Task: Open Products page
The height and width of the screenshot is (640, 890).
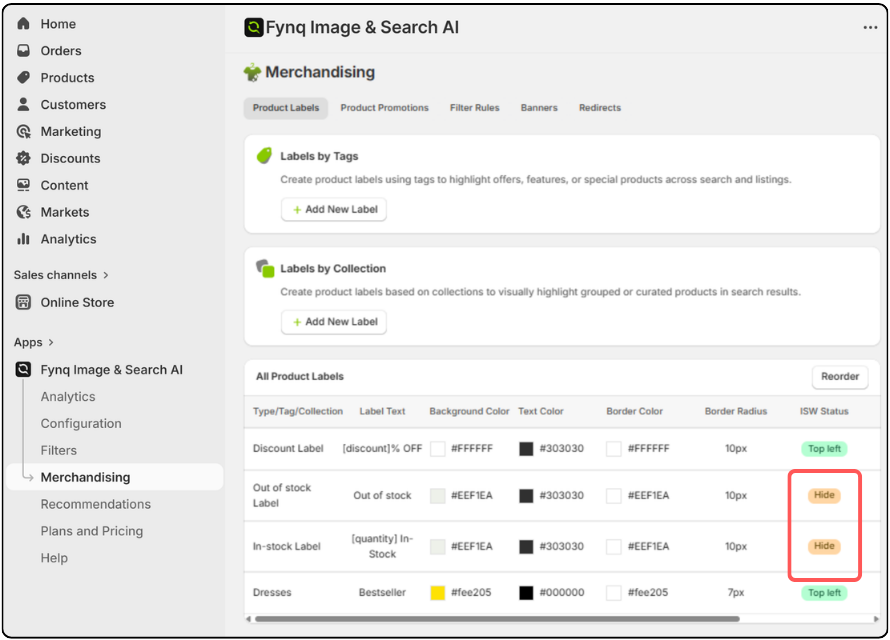Action: tap(68, 78)
